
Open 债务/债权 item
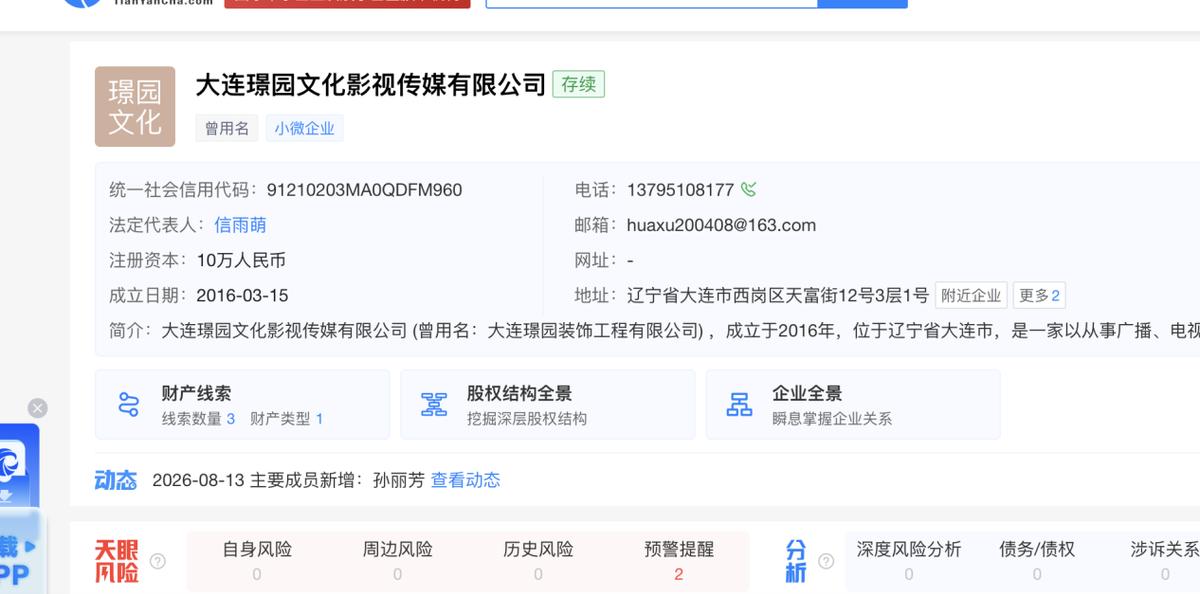[x=1037, y=560]
